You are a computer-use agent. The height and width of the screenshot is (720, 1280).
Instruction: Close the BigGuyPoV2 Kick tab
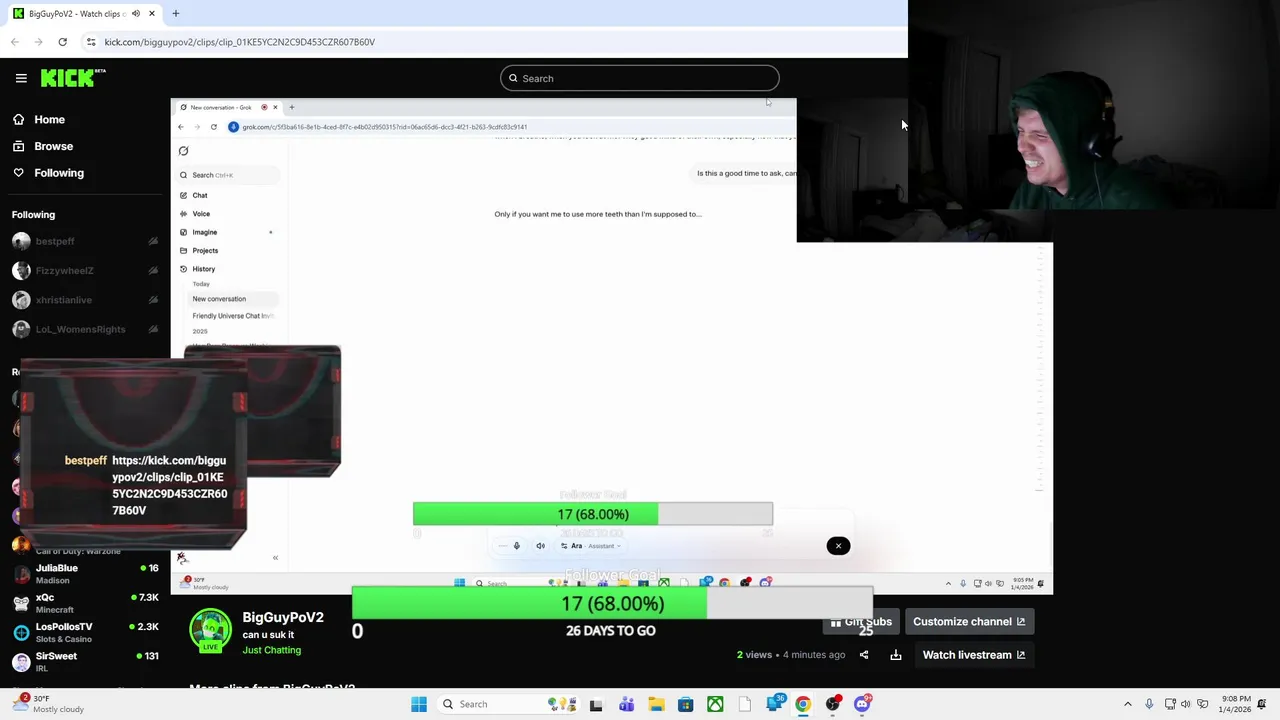pyautogui.click(x=152, y=14)
